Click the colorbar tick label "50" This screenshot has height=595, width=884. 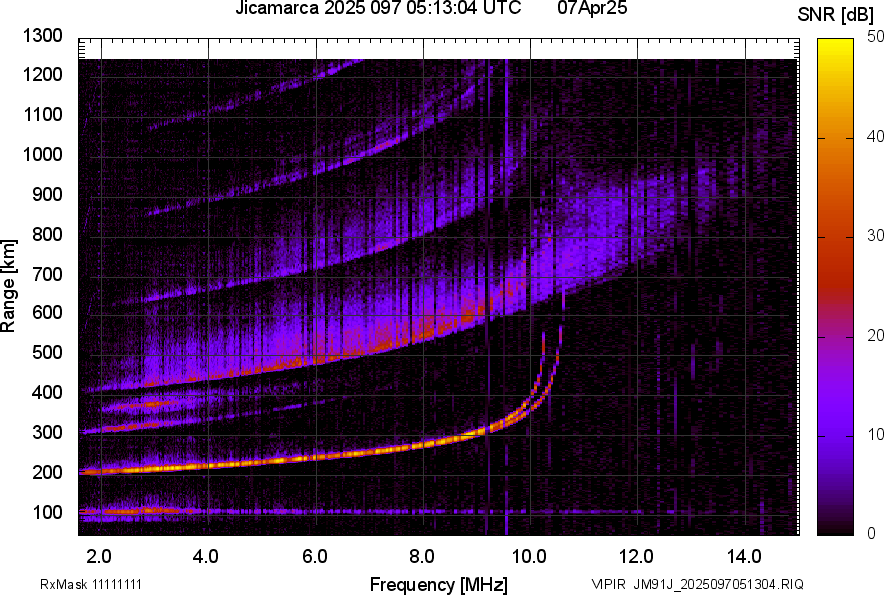point(876,37)
